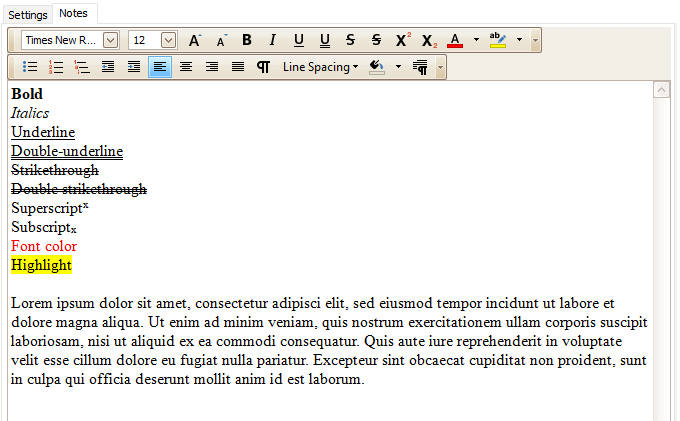Toggle italic formatting

pyautogui.click(x=273, y=40)
